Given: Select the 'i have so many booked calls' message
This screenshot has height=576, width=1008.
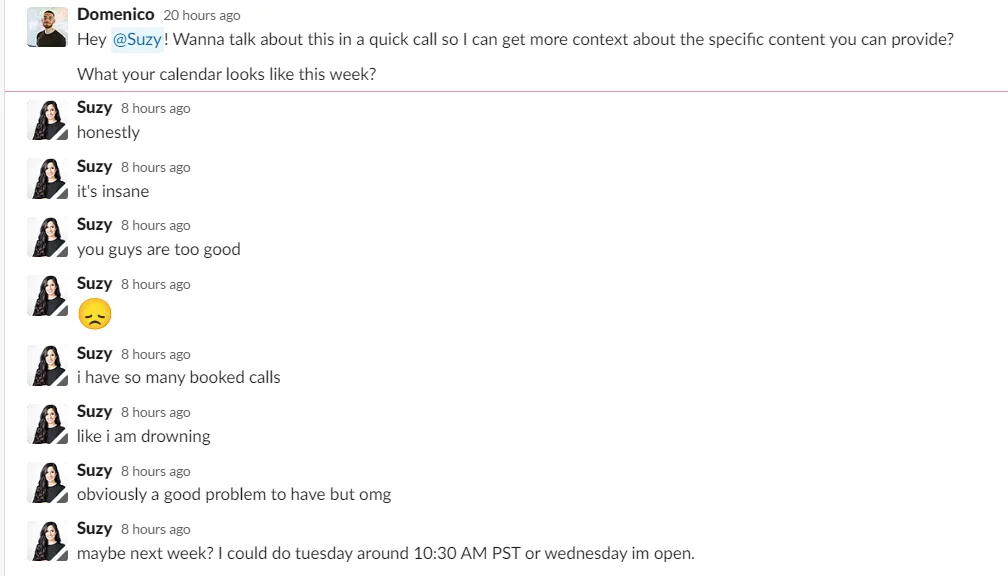Looking at the screenshot, I should 179,377.
